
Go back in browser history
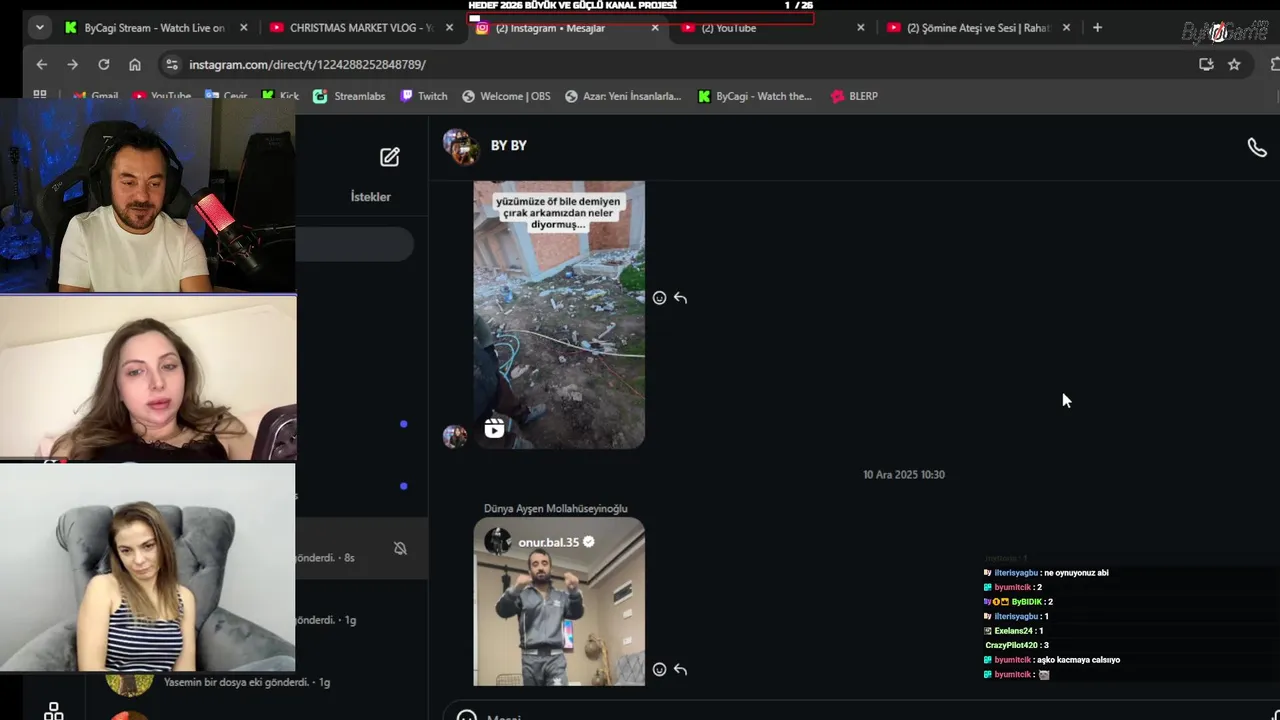click(x=41, y=64)
